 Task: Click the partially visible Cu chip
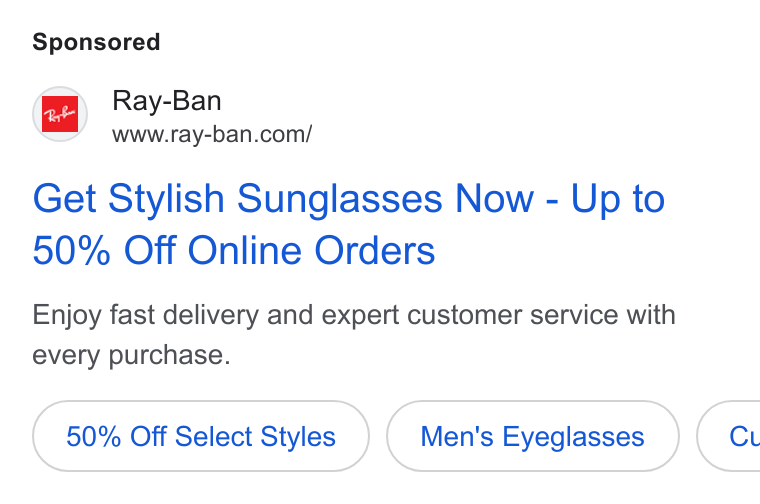[728, 436]
